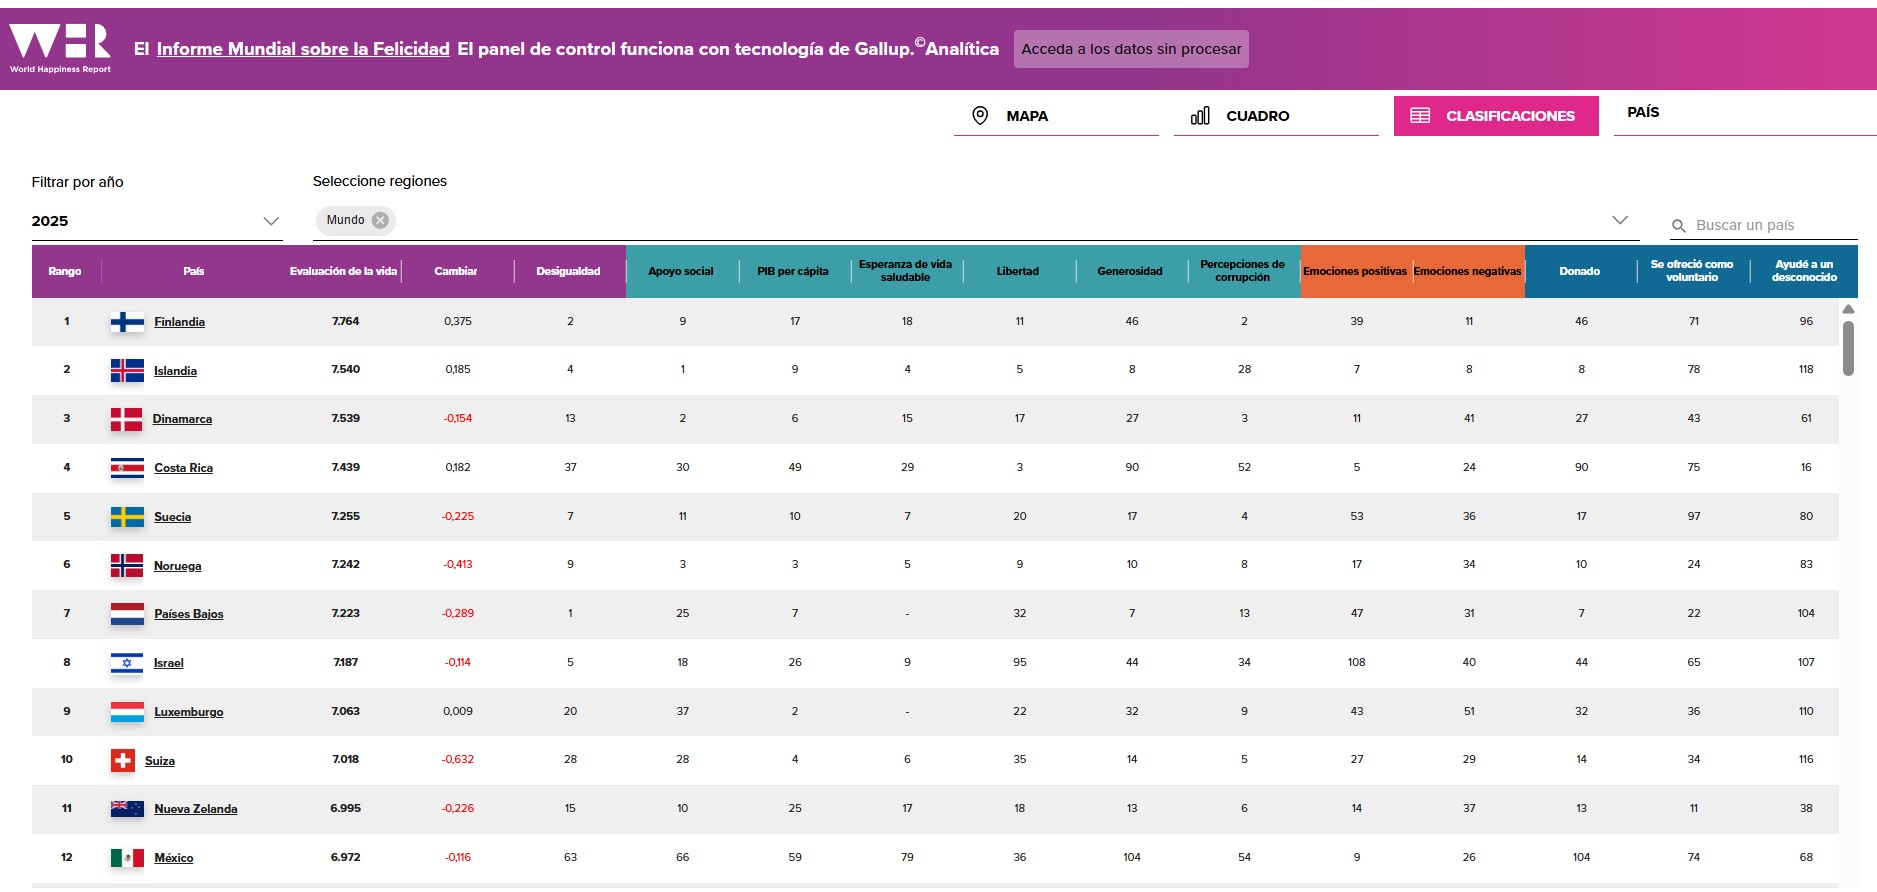Click the bar chart icon beside CUADRO
This screenshot has width=1877, height=892.
click(1200, 116)
